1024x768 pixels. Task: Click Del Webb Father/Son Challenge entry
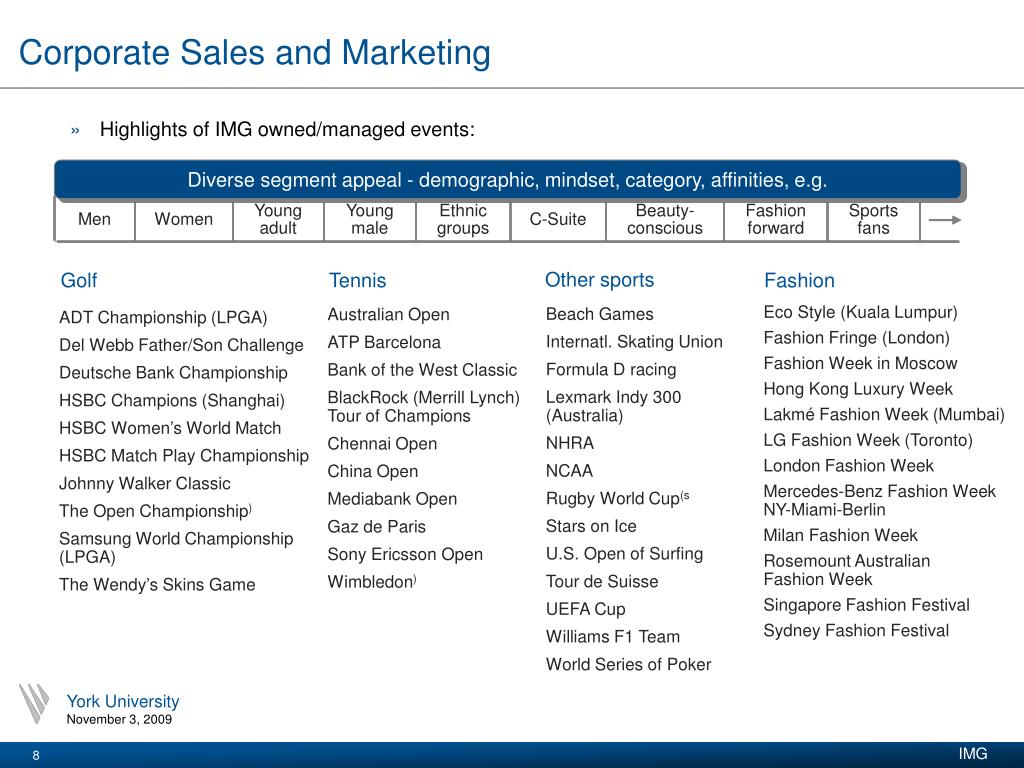(182, 345)
